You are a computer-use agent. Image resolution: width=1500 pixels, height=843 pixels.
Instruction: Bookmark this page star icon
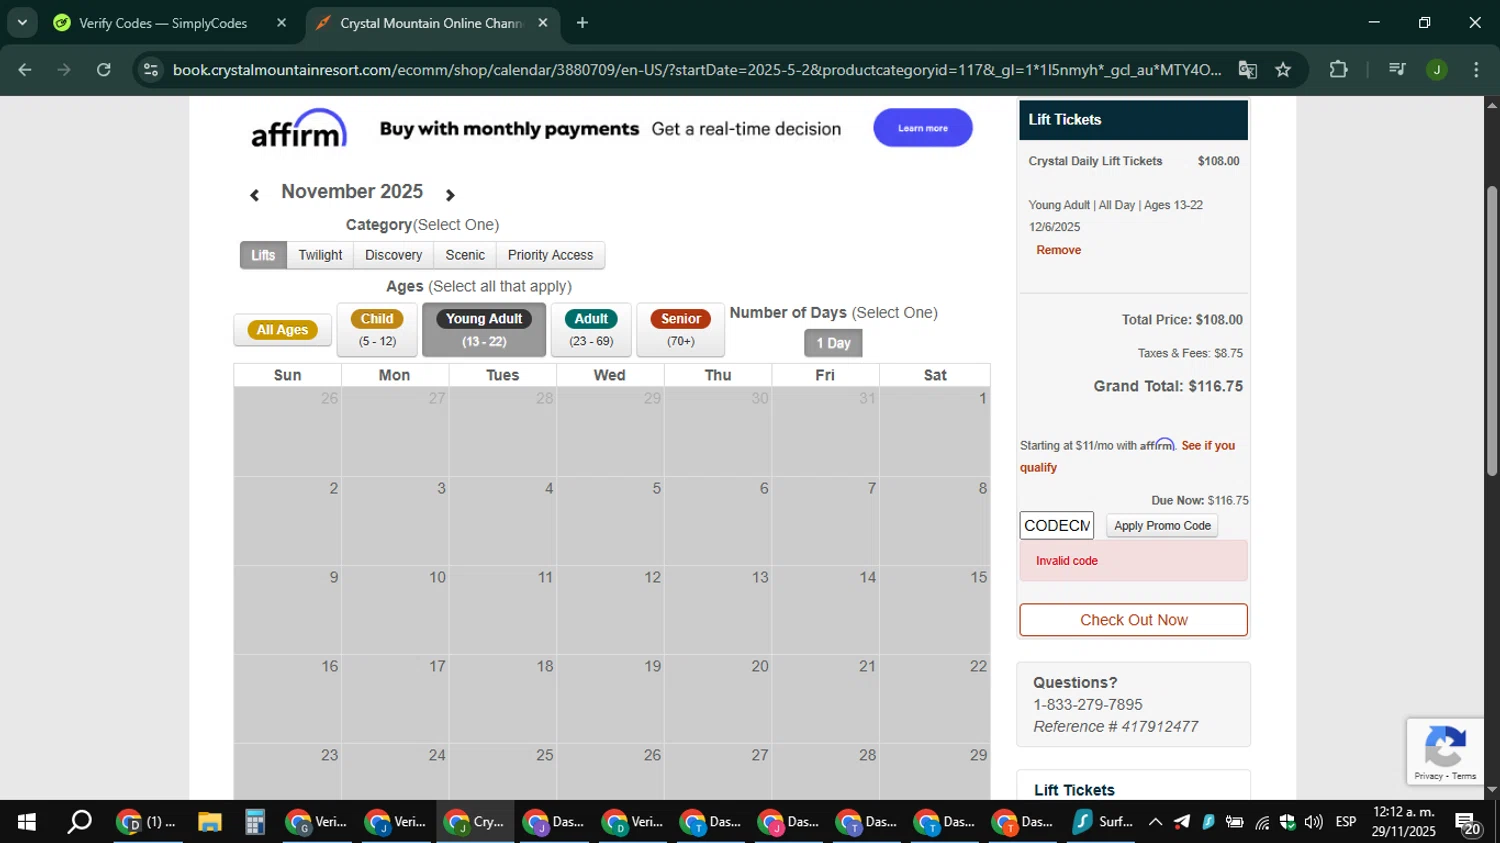tap(1283, 70)
